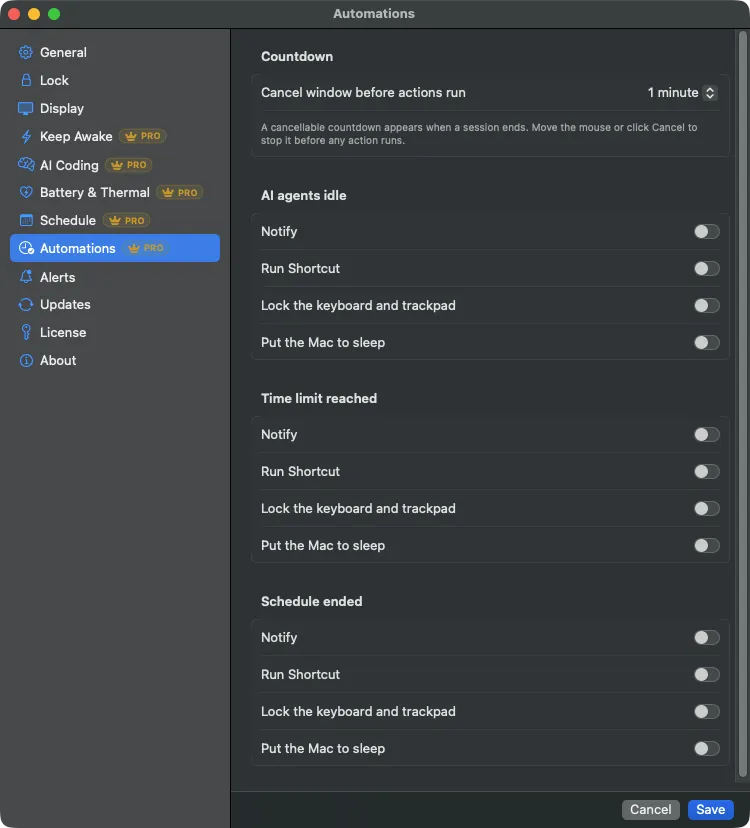Turn on Put the Mac to sleep under Schedule ended
Screen dimensions: 750x828
tap(707, 748)
